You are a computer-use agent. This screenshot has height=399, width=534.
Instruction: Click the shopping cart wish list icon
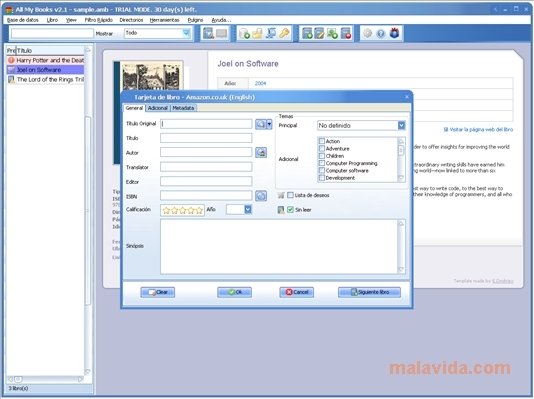[x=281, y=195]
